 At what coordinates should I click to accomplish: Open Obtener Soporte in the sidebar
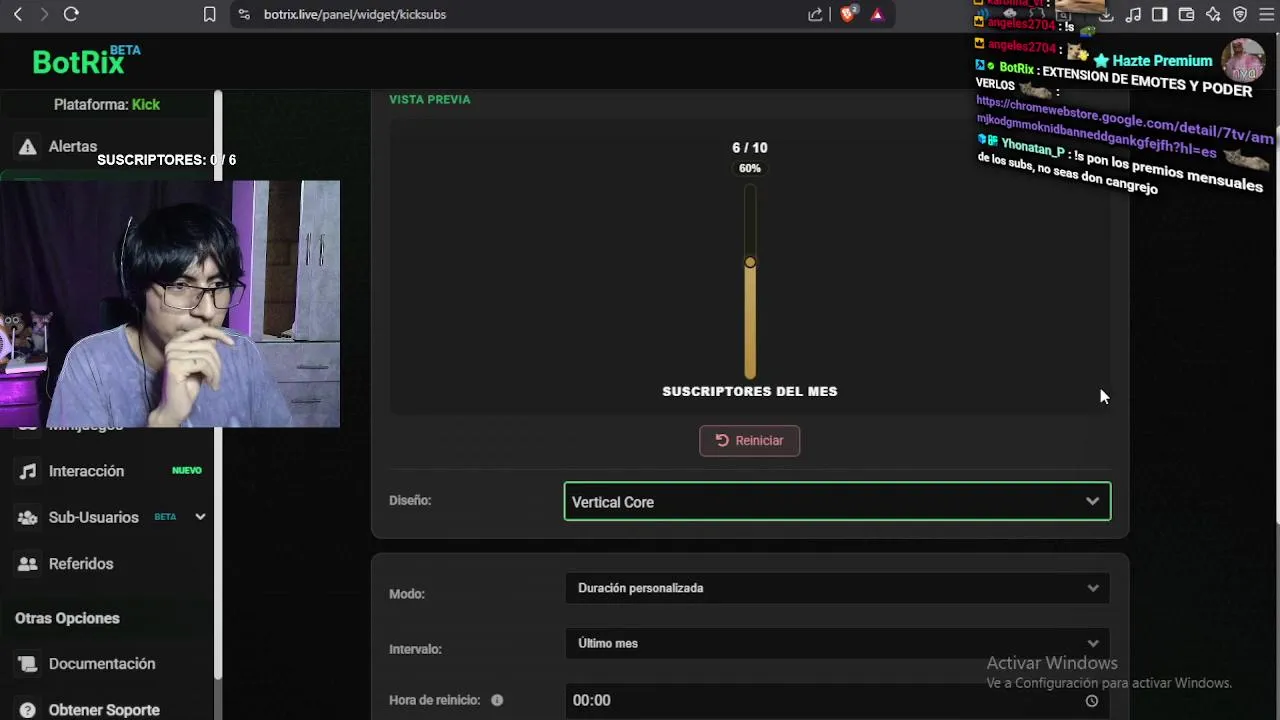click(x=104, y=710)
